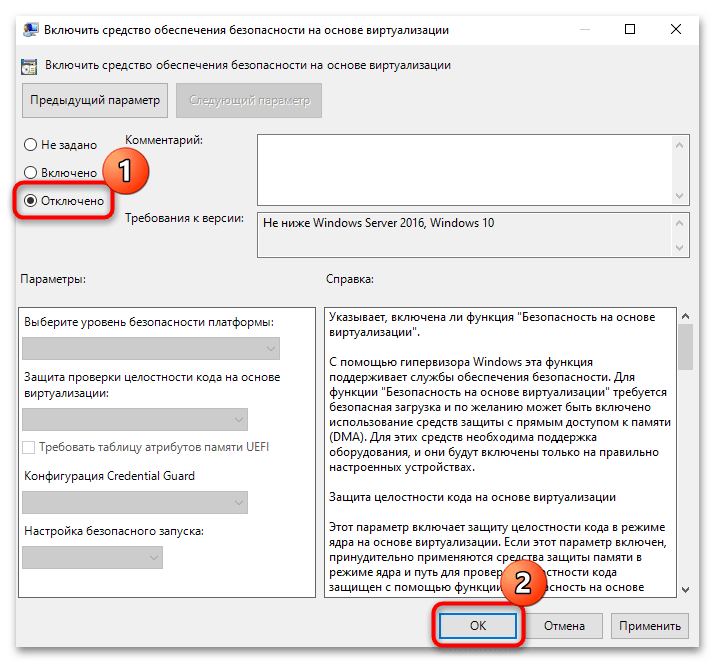Click the 'Применить' button
Screen dimensions: 715x663
pyautogui.click(x=650, y=626)
